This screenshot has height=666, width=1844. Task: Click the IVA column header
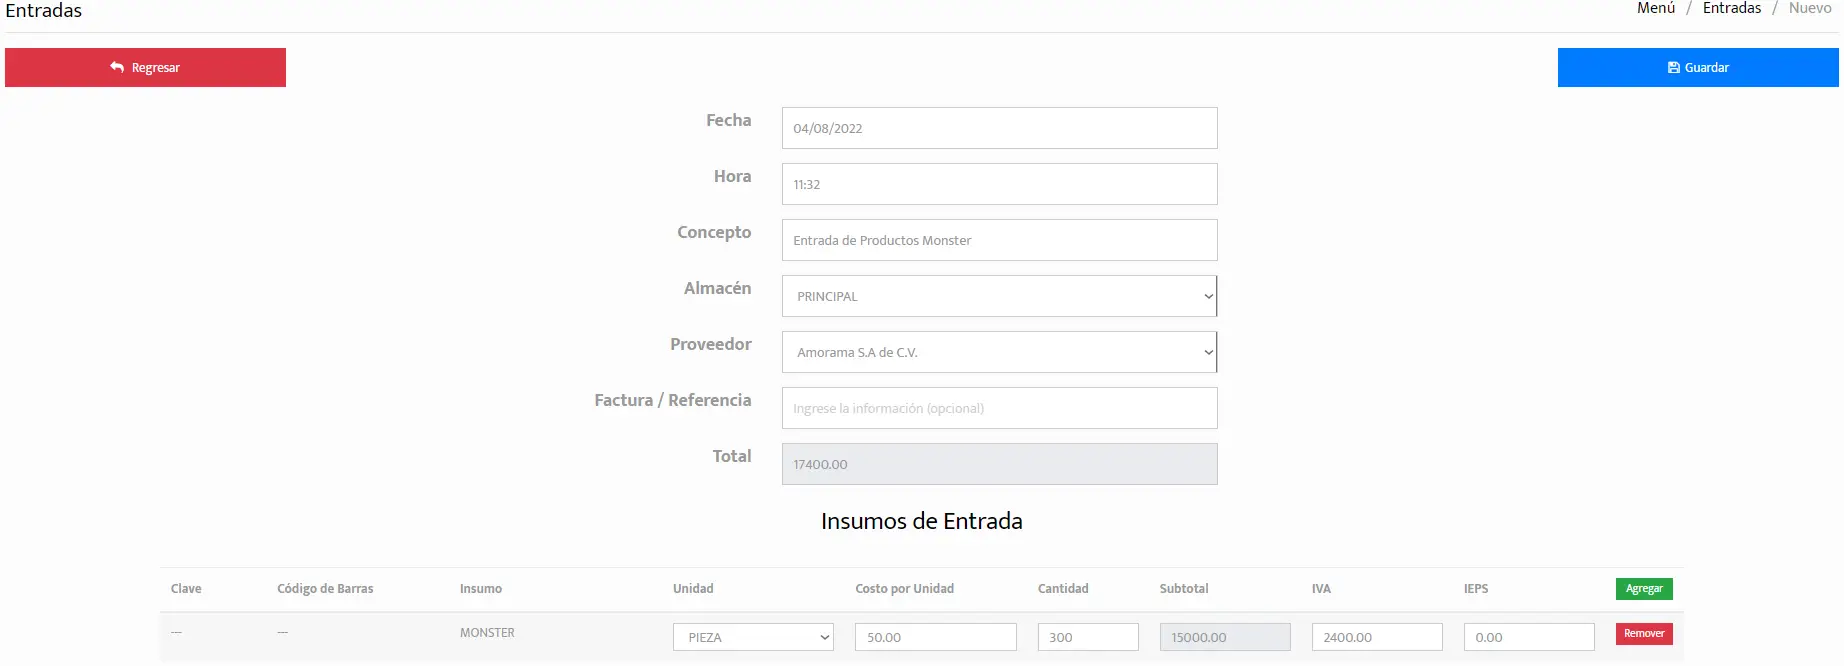coord(1321,589)
